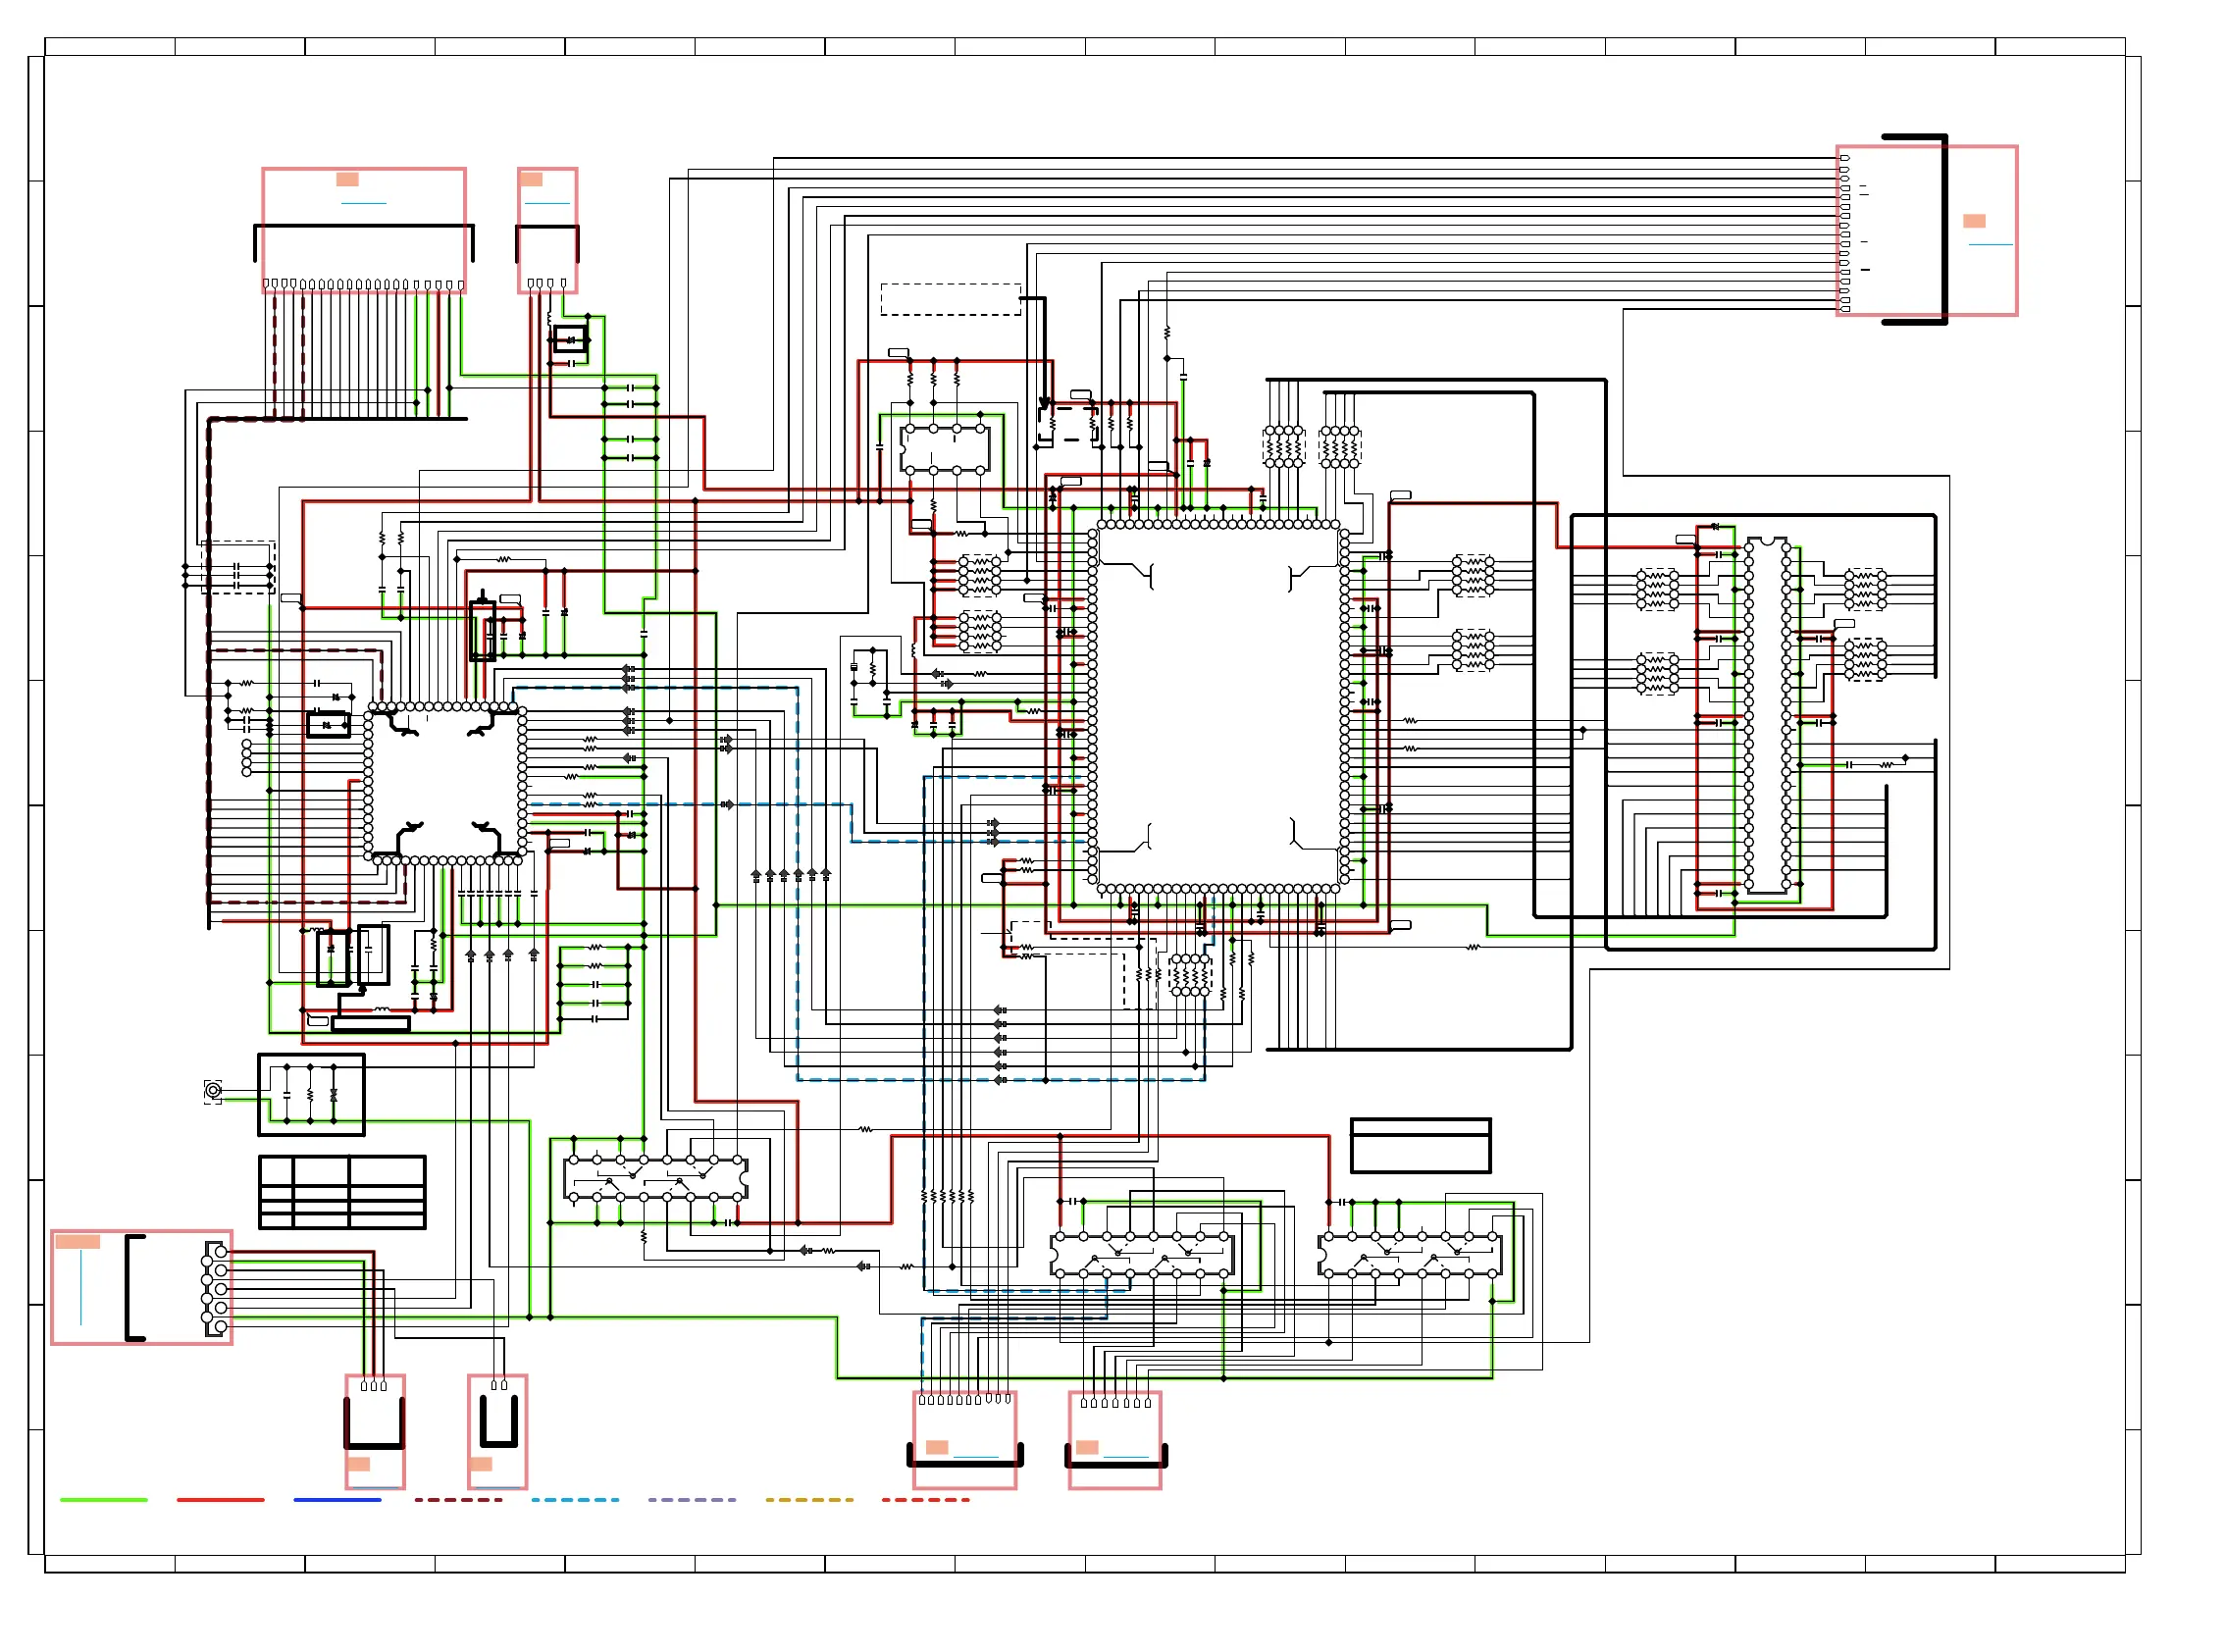
Task: Select the gold dashed legend line
Action: 810,1500
